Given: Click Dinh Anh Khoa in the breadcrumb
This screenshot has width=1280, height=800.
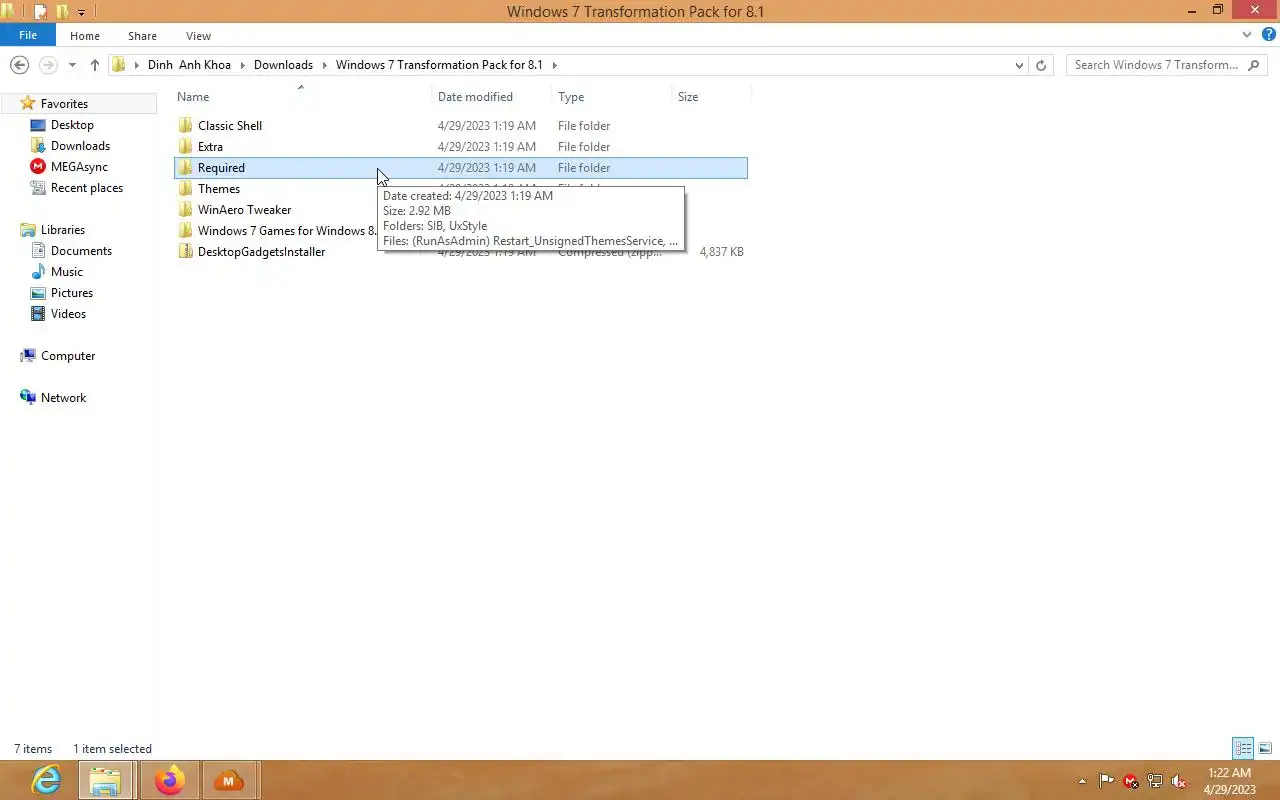Looking at the screenshot, I should click(189, 65).
